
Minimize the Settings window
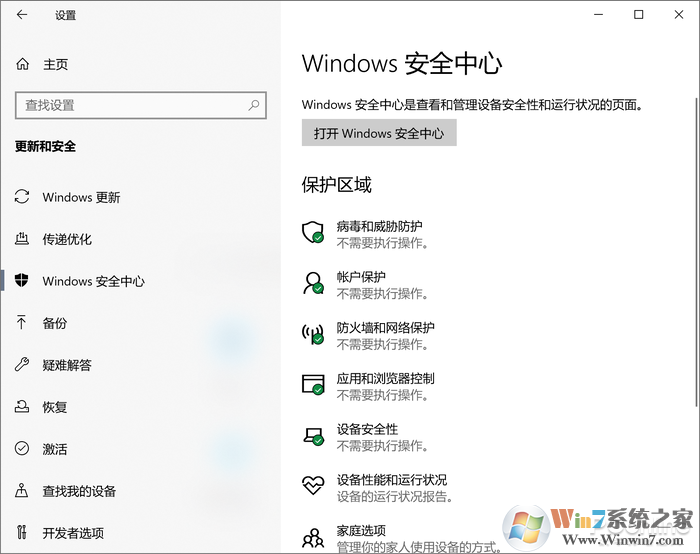(598, 15)
